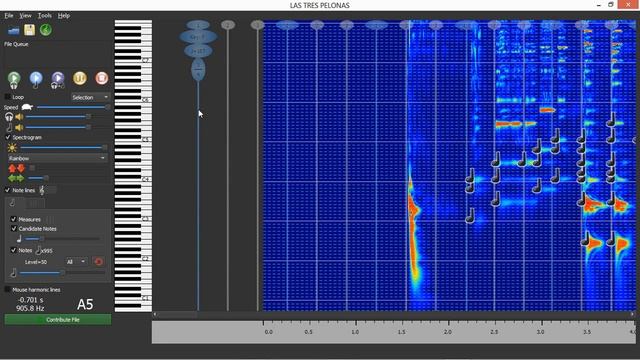
Task: Open the Tools menu
Action: (44, 16)
